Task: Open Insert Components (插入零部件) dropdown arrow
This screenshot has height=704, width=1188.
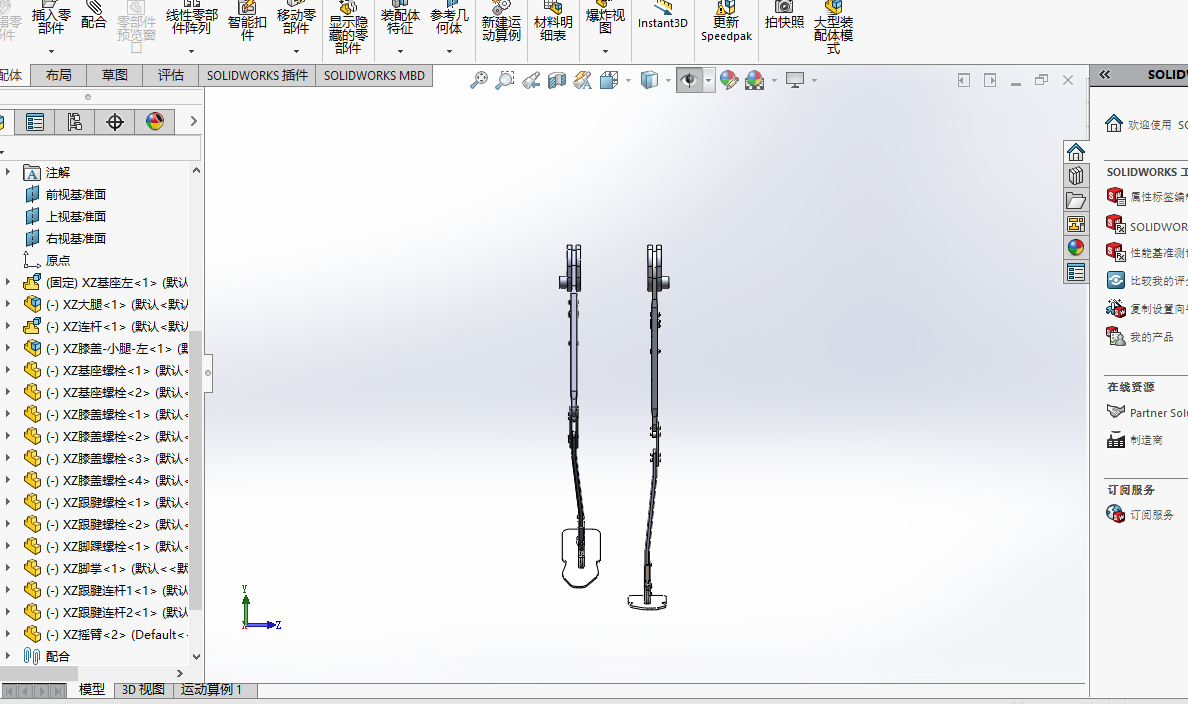Action: 52,52
